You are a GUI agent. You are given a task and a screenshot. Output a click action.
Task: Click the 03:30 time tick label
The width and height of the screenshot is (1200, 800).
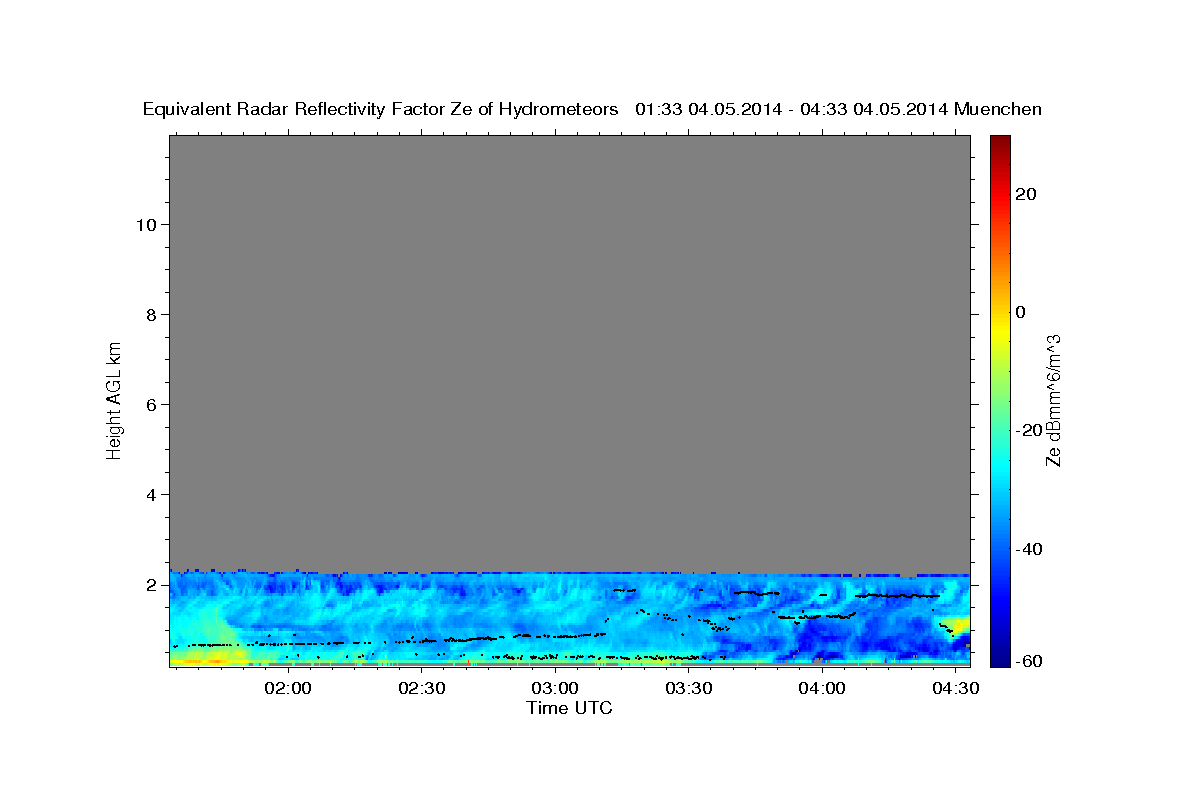click(689, 689)
